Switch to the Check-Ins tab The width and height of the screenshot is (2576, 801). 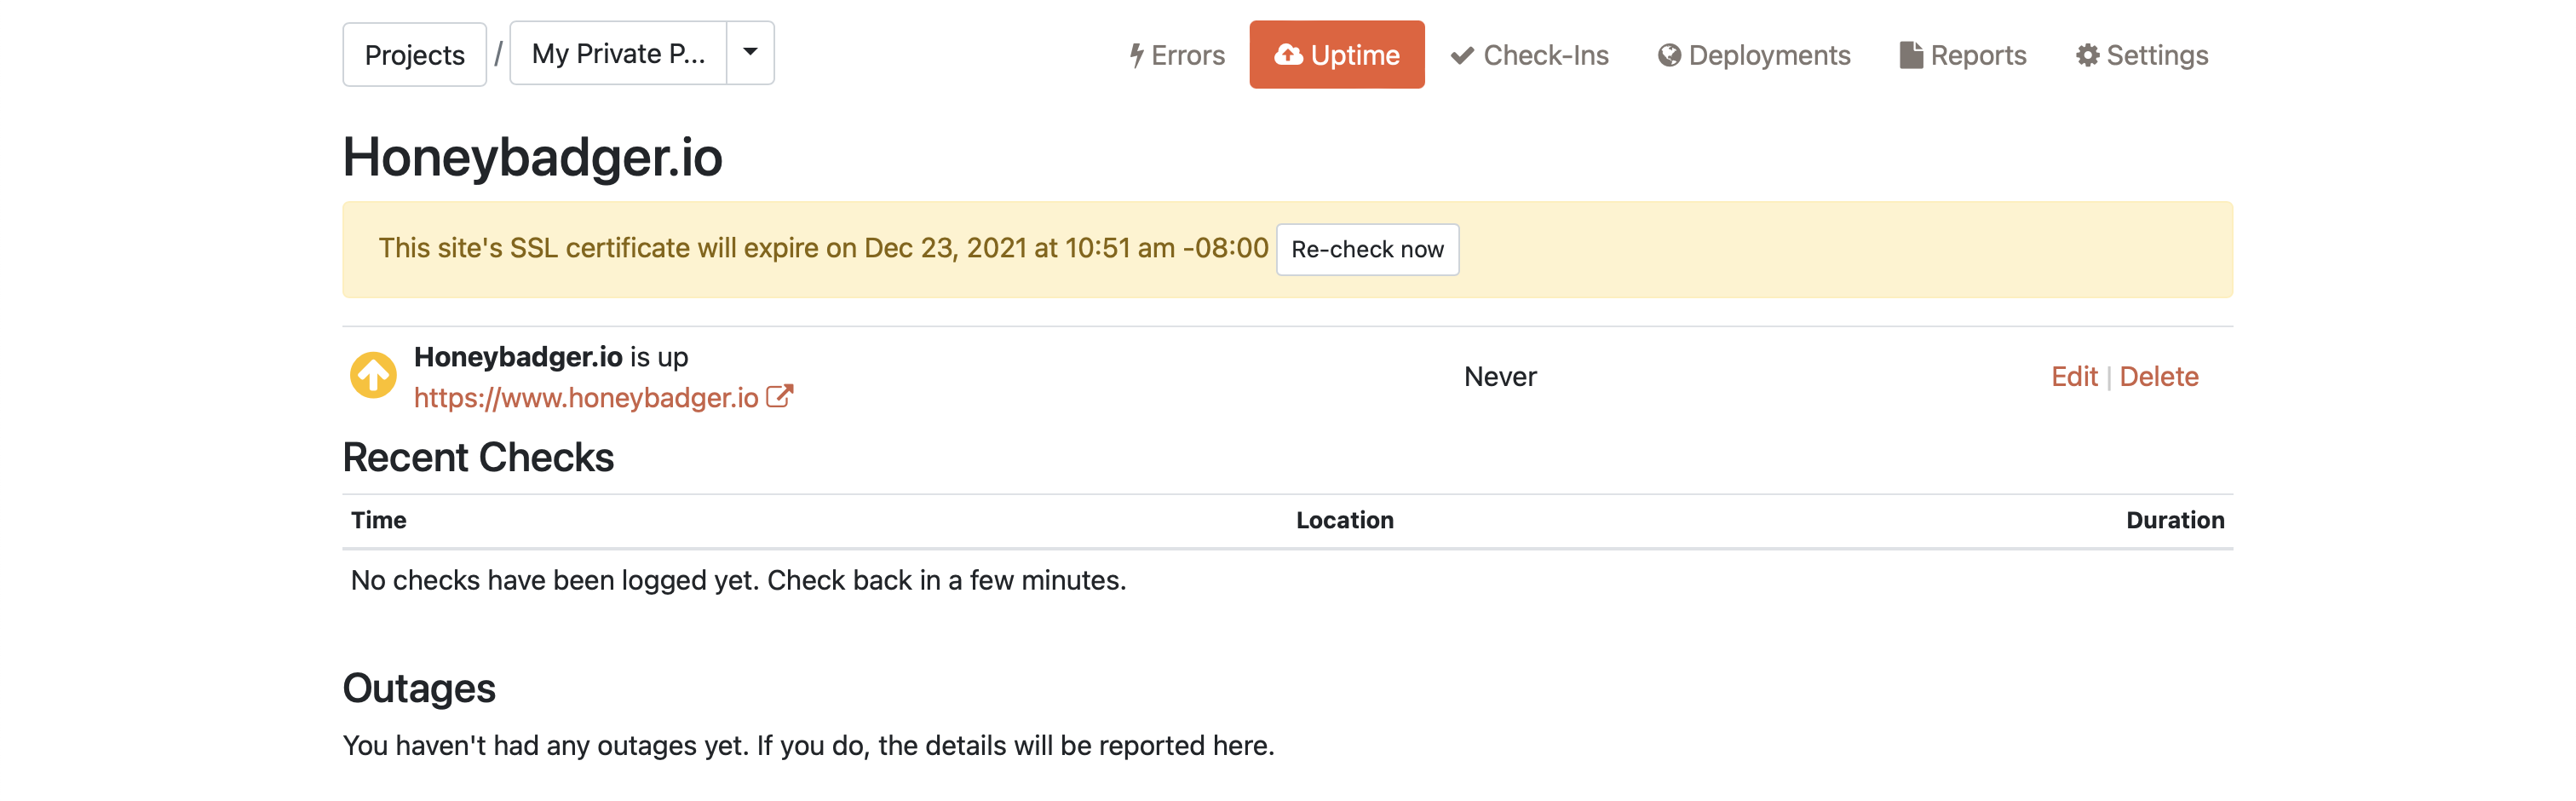pos(1530,55)
